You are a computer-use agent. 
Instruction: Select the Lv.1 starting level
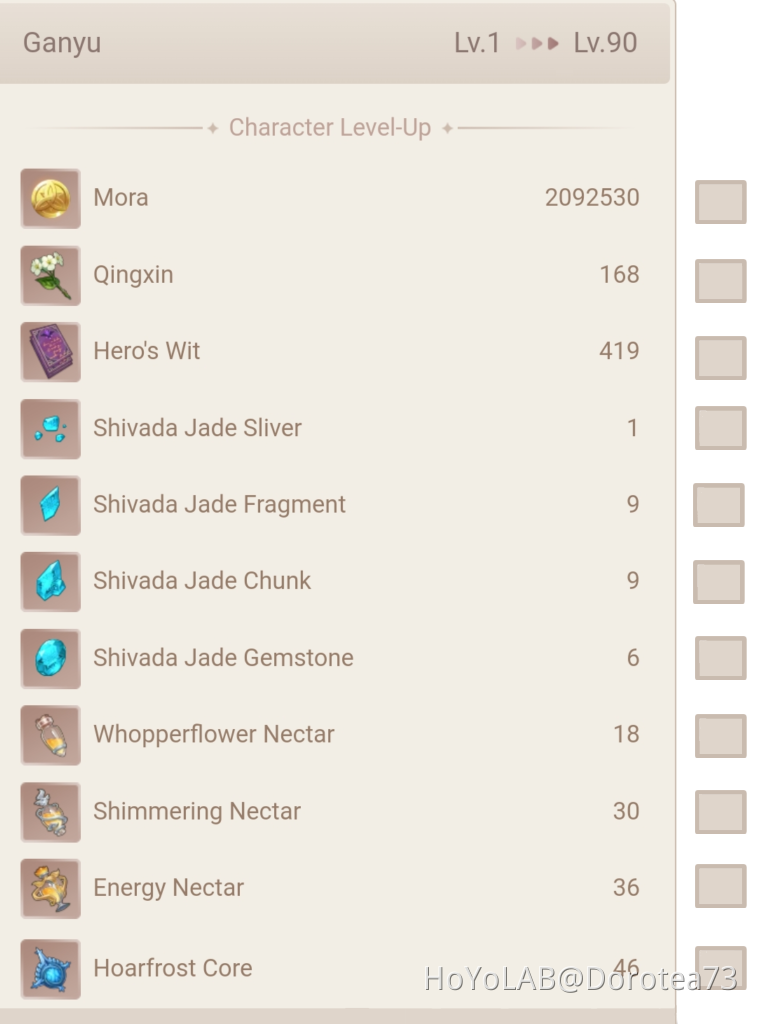(477, 43)
